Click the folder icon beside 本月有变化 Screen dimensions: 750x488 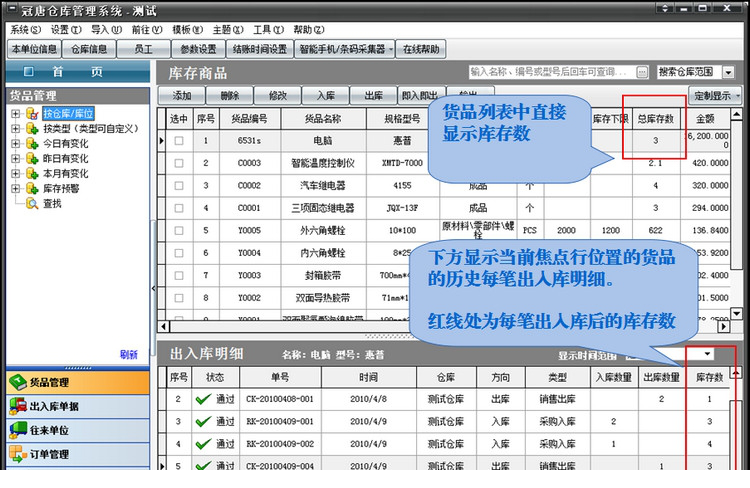(x=32, y=173)
